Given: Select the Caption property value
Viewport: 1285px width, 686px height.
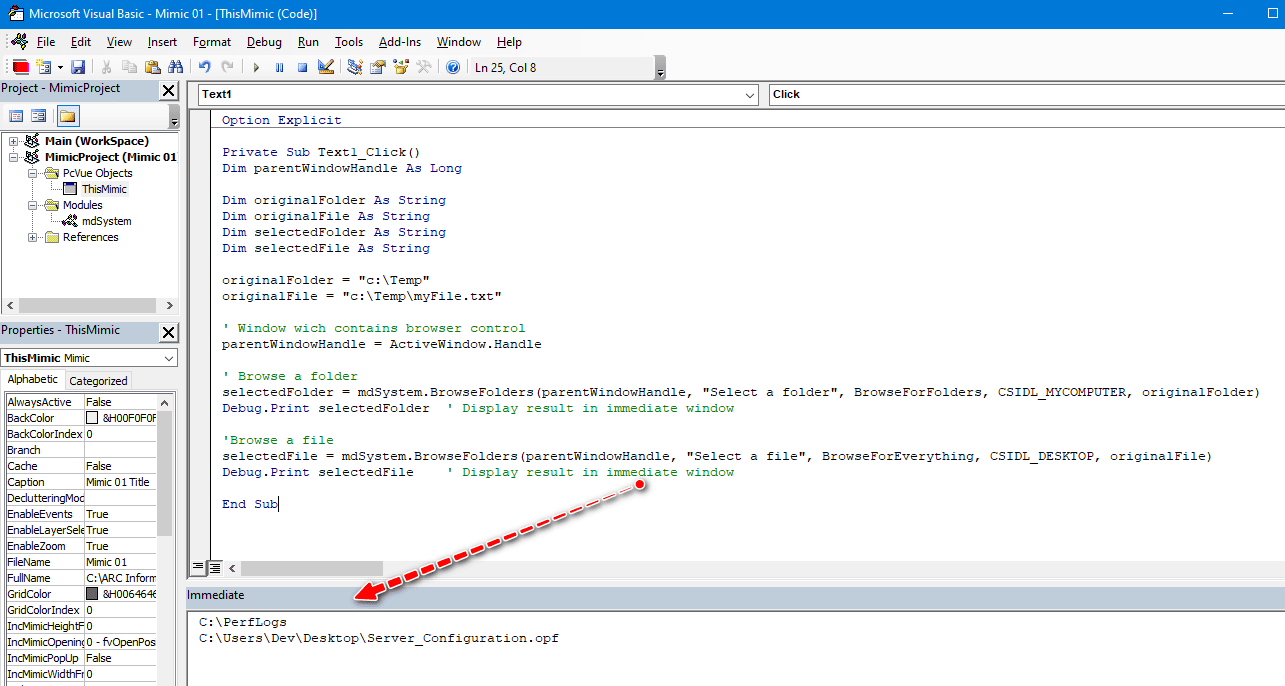Looking at the screenshot, I should point(120,482).
